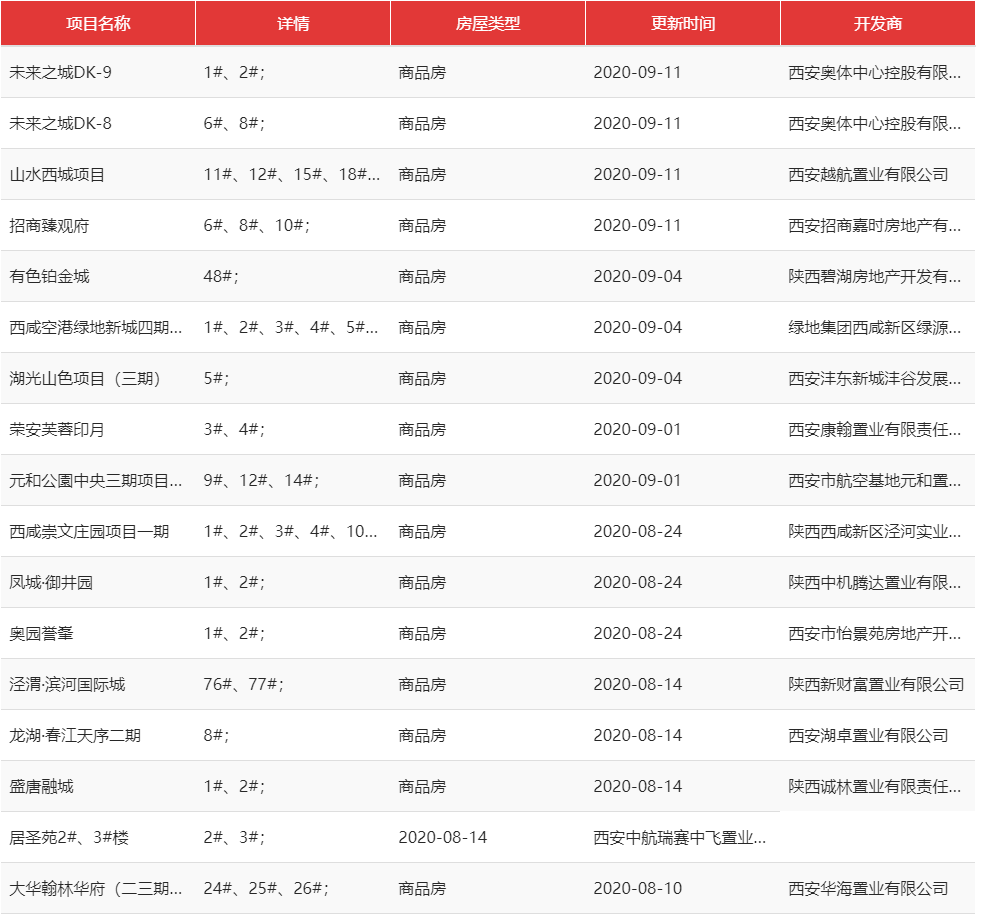The height and width of the screenshot is (920, 987).
Task: Click developer 西安市航空基地元和置
Action: pyautogui.click(x=874, y=480)
